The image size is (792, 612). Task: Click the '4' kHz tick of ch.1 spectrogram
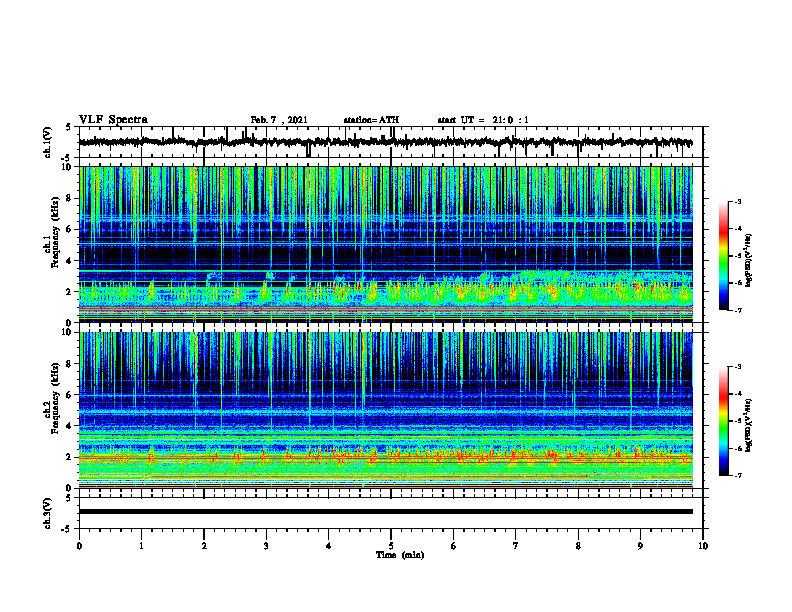click(x=69, y=261)
